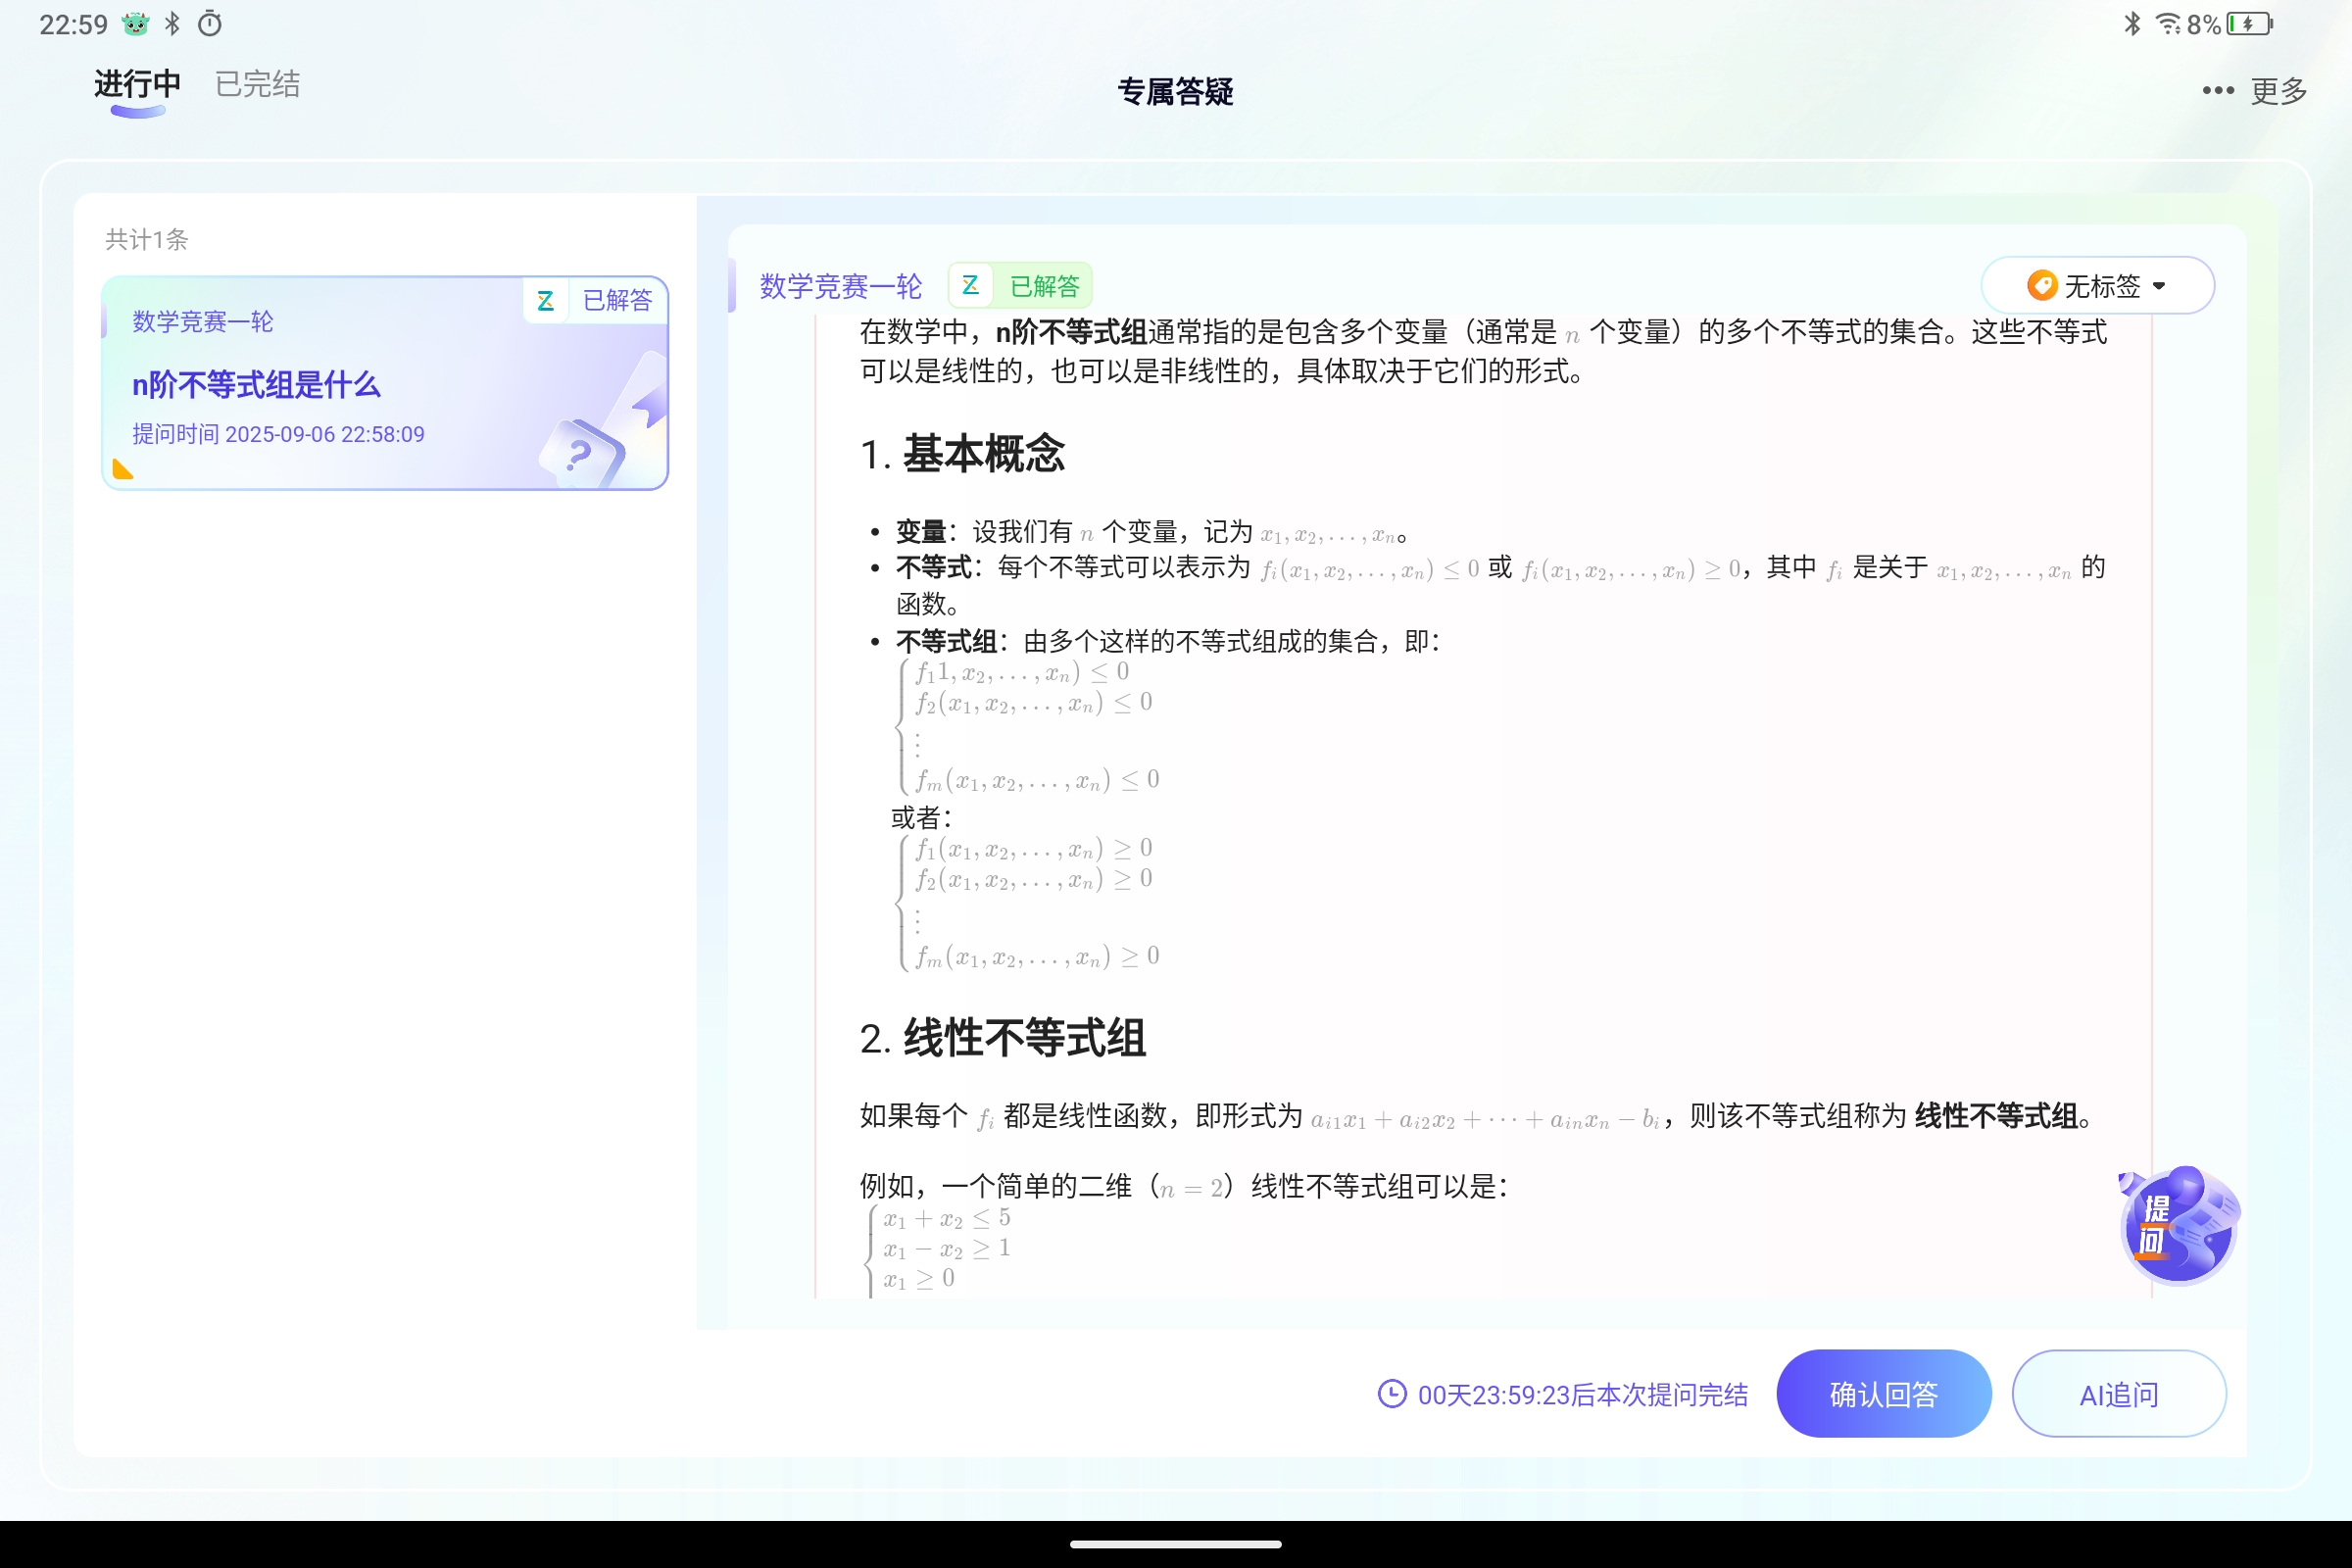This screenshot has width=2352, height=1568.
Task: Select the 进行中 tab
Action: [137, 84]
